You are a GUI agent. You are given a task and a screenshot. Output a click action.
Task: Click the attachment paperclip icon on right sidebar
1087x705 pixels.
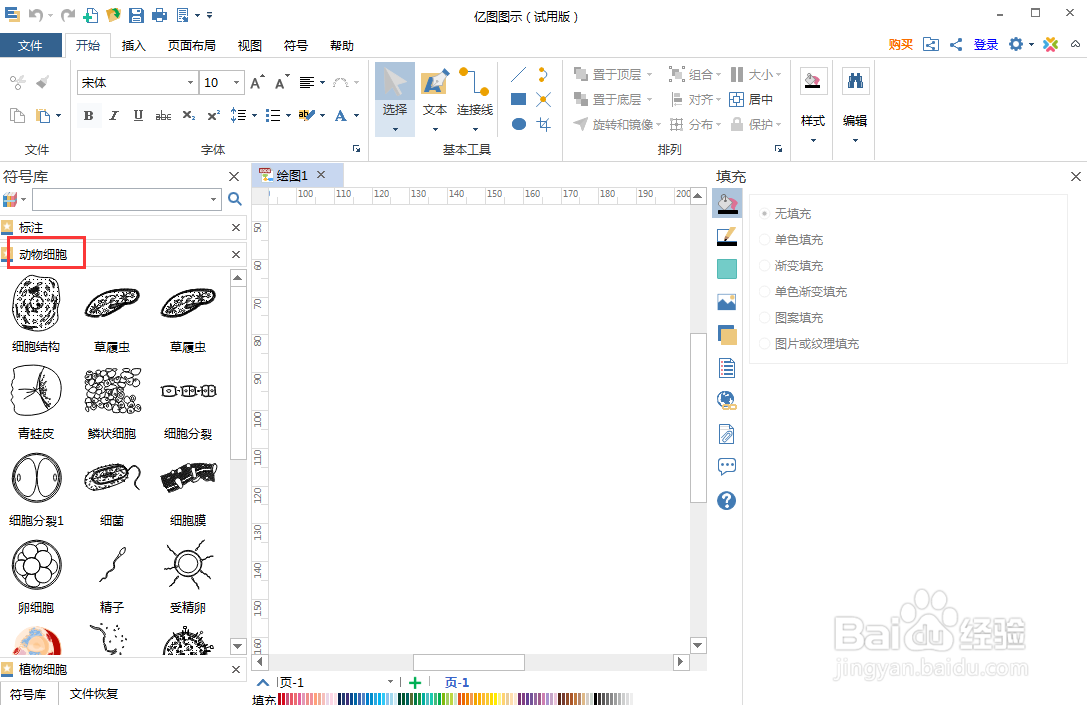727,433
